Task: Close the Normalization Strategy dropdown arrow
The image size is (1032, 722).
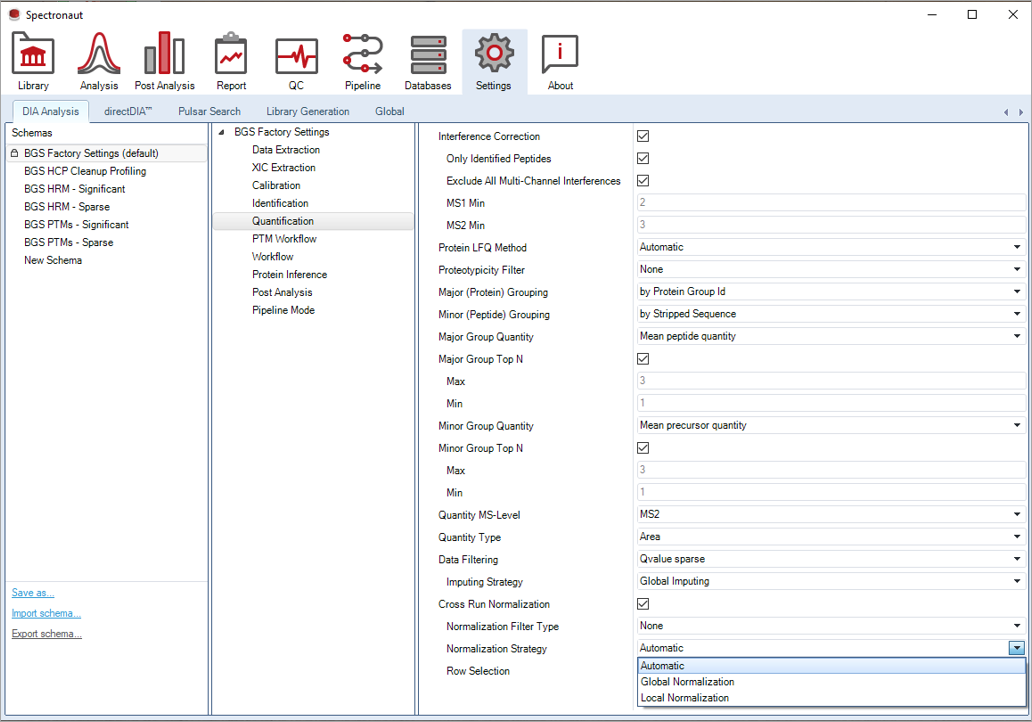Action: 1017,648
